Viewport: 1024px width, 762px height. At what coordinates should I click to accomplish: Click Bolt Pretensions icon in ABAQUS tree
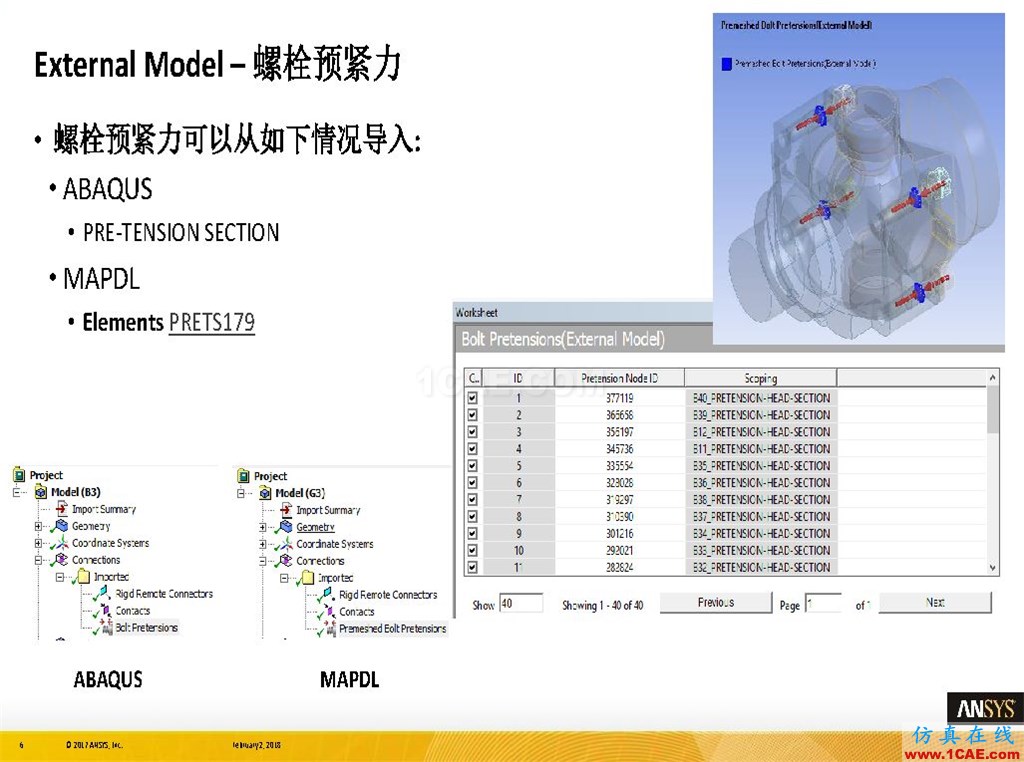(104, 627)
